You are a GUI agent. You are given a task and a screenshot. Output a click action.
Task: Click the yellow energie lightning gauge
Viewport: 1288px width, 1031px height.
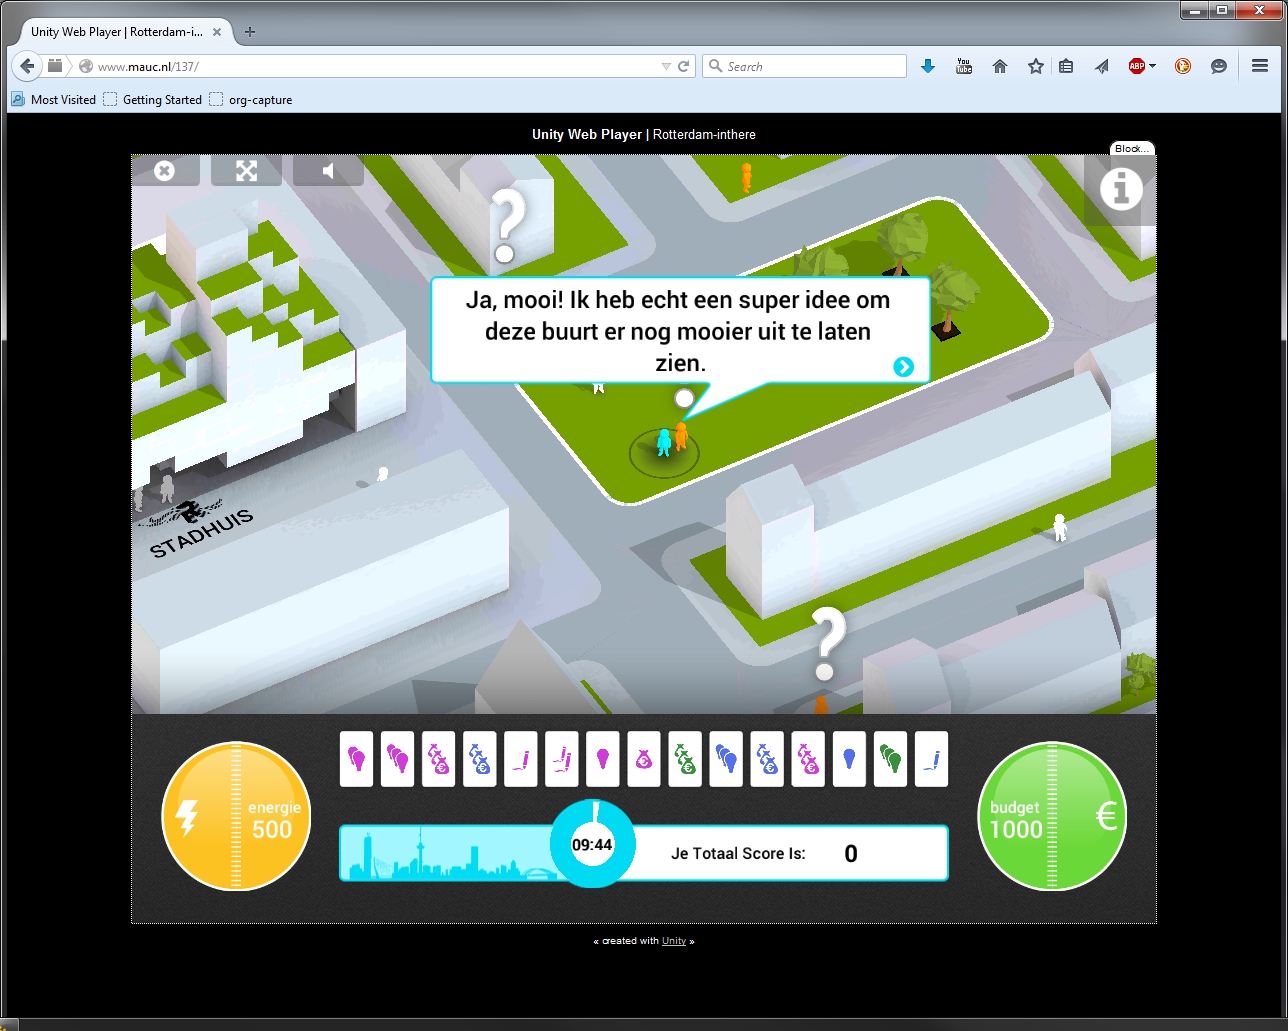[x=236, y=816]
